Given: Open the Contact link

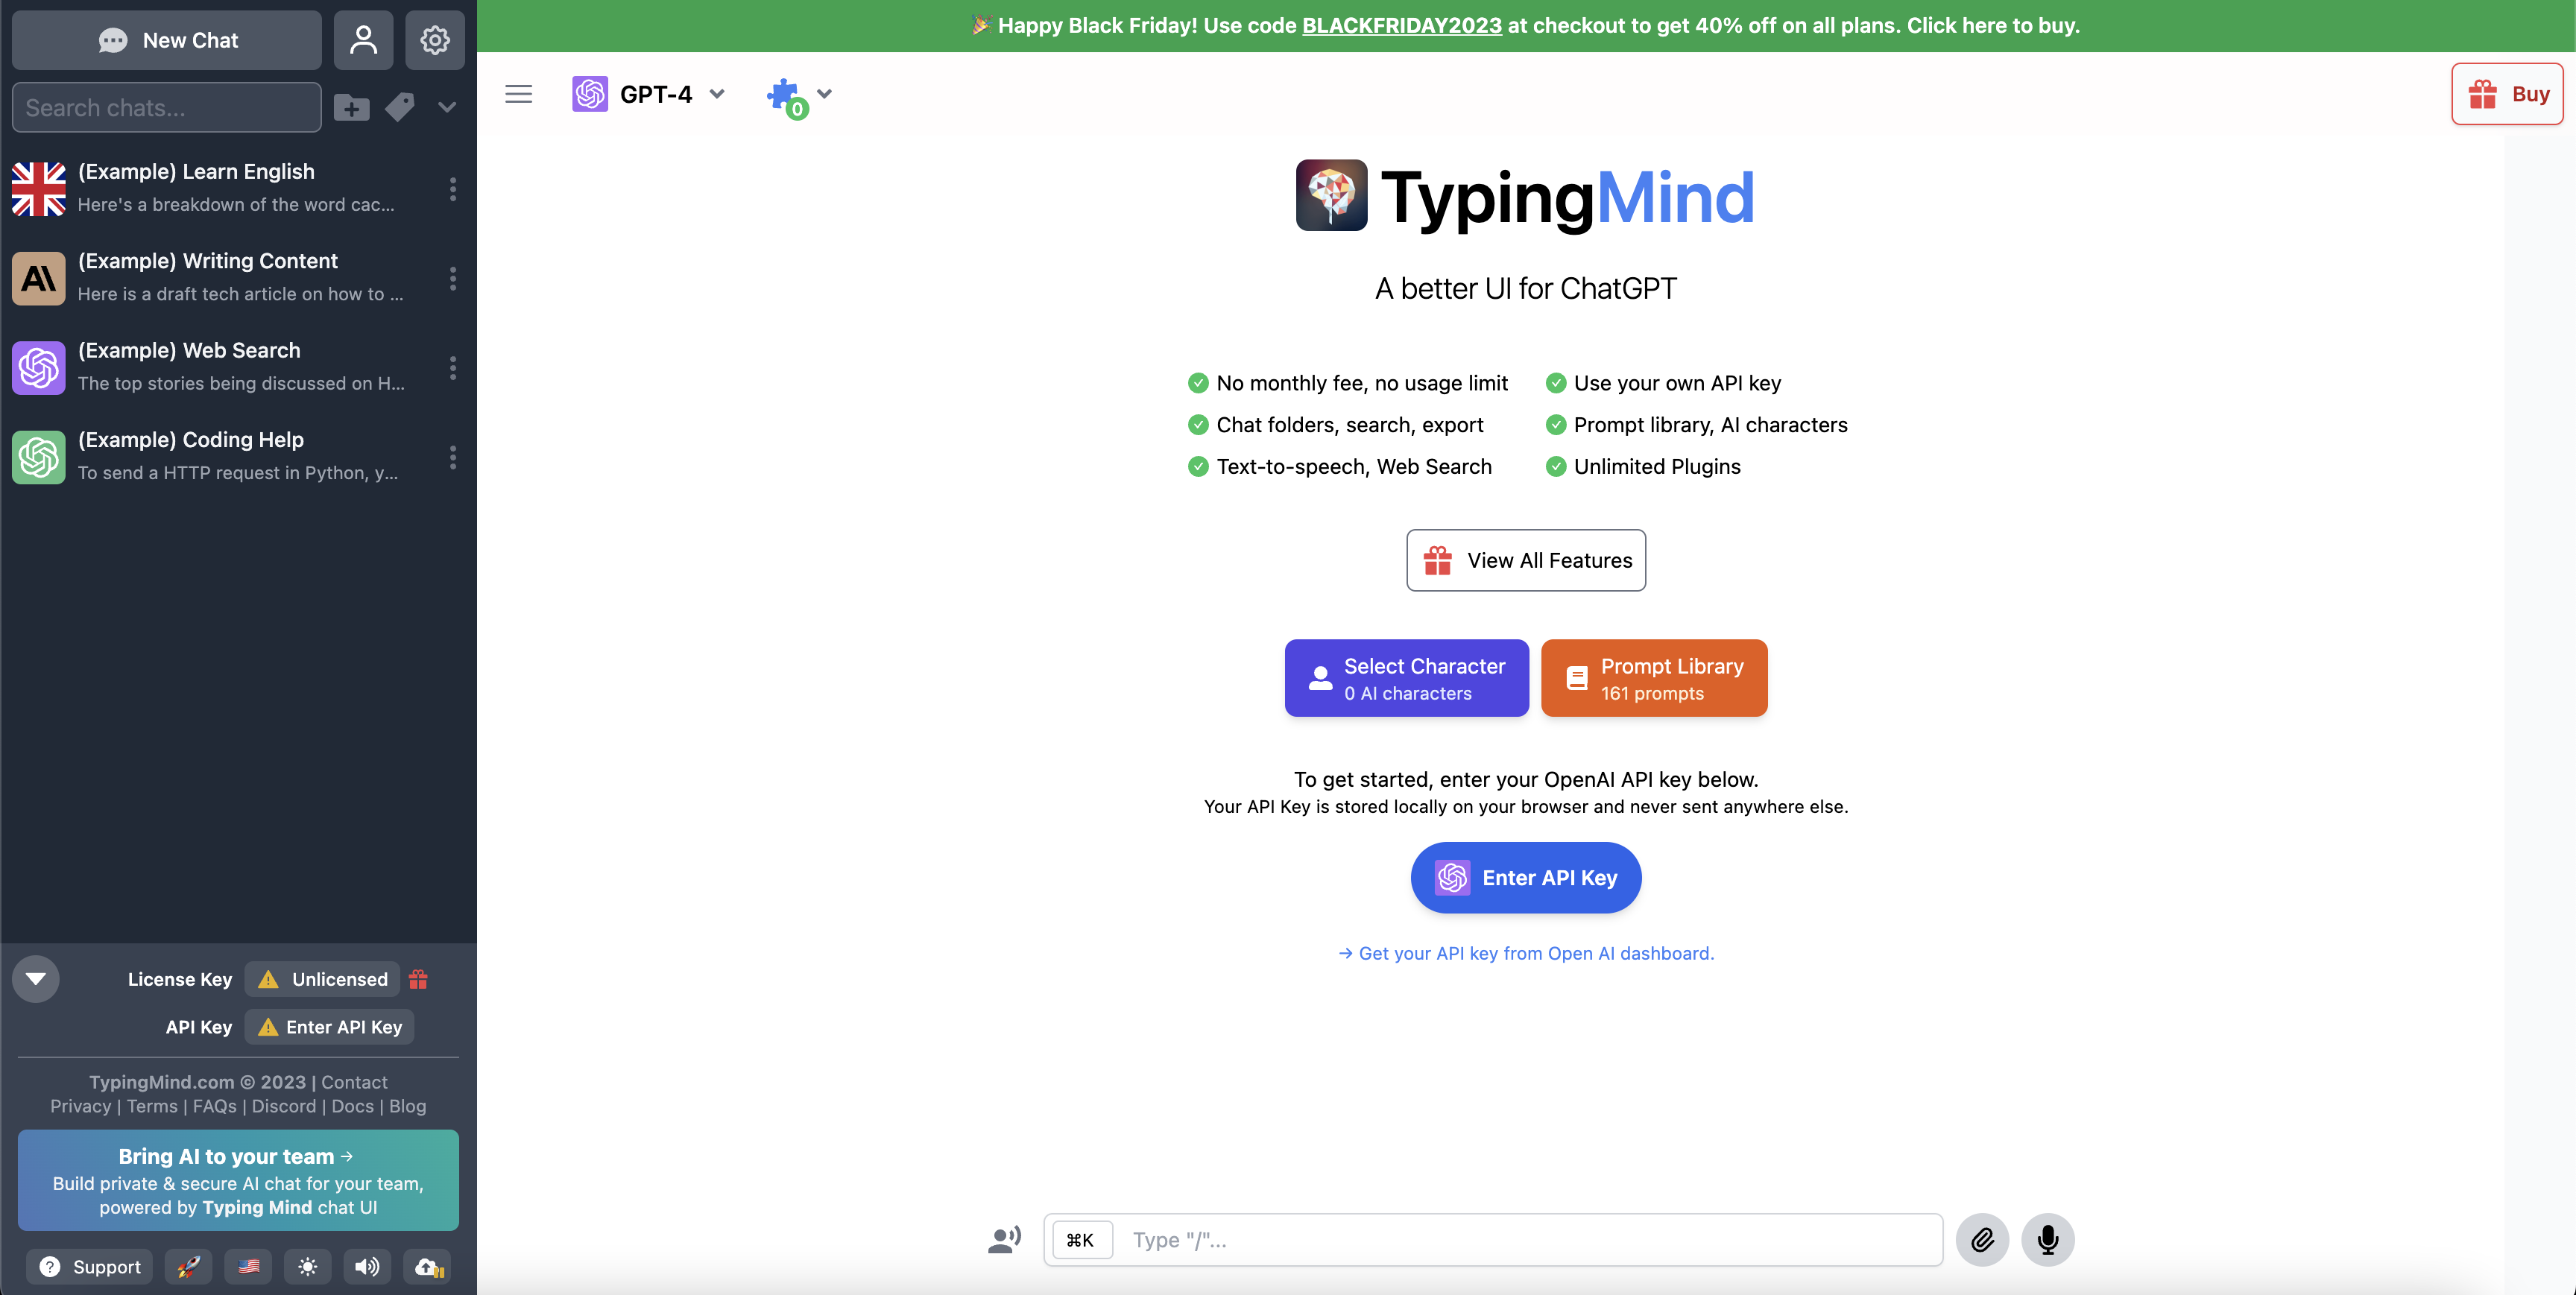Looking at the screenshot, I should (x=354, y=1082).
